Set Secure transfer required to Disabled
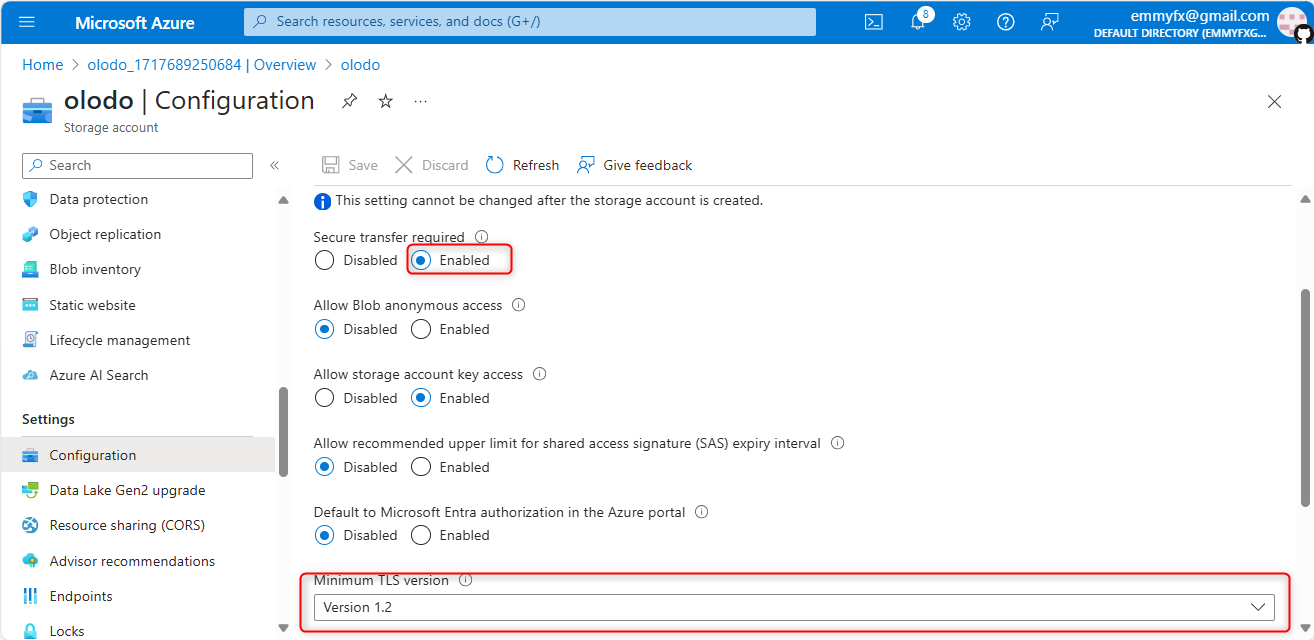1314x640 pixels. pos(324,260)
